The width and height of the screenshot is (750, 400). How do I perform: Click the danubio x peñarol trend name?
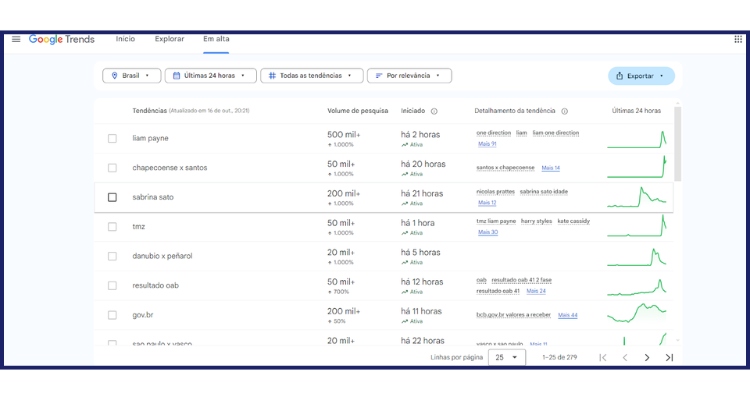click(162, 256)
